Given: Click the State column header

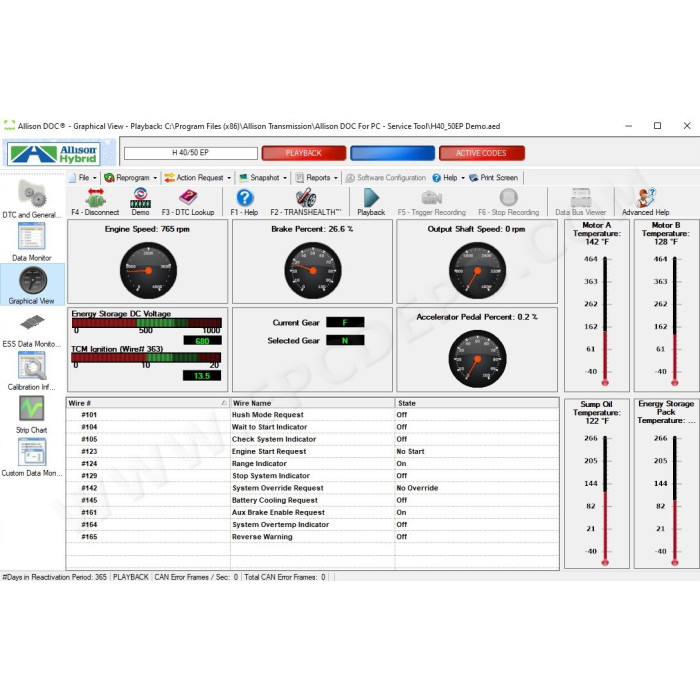Looking at the screenshot, I should (x=477, y=403).
